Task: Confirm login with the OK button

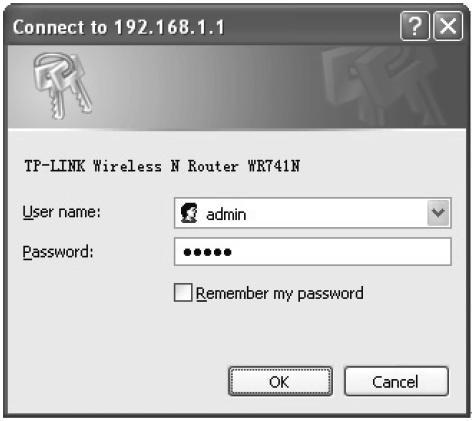Action: point(280,382)
